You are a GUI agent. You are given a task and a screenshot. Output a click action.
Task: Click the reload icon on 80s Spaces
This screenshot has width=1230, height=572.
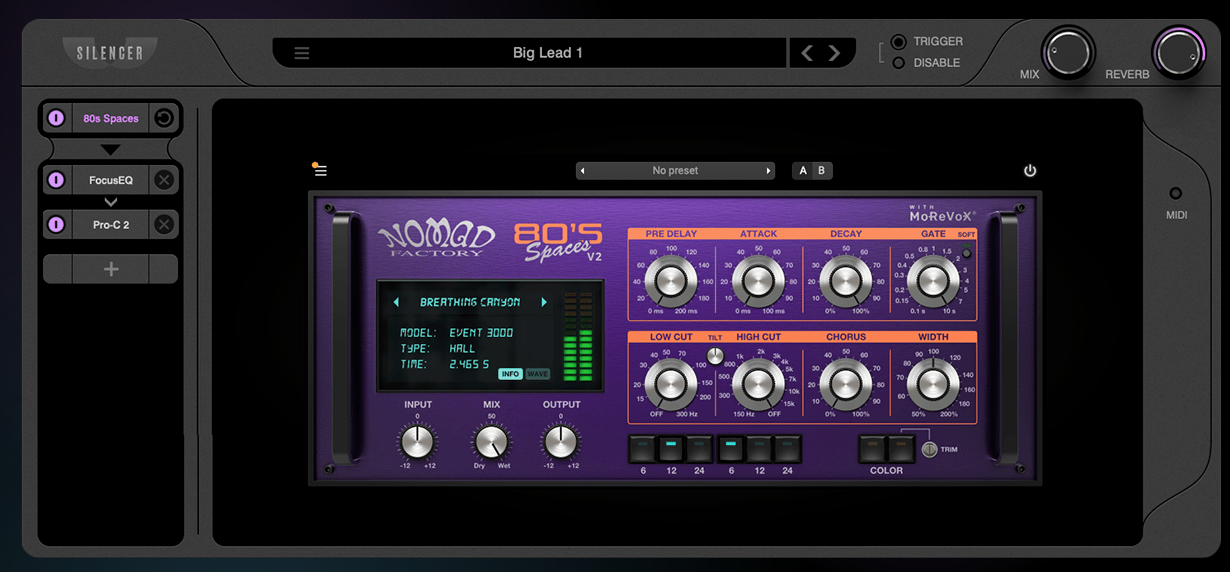click(x=164, y=118)
